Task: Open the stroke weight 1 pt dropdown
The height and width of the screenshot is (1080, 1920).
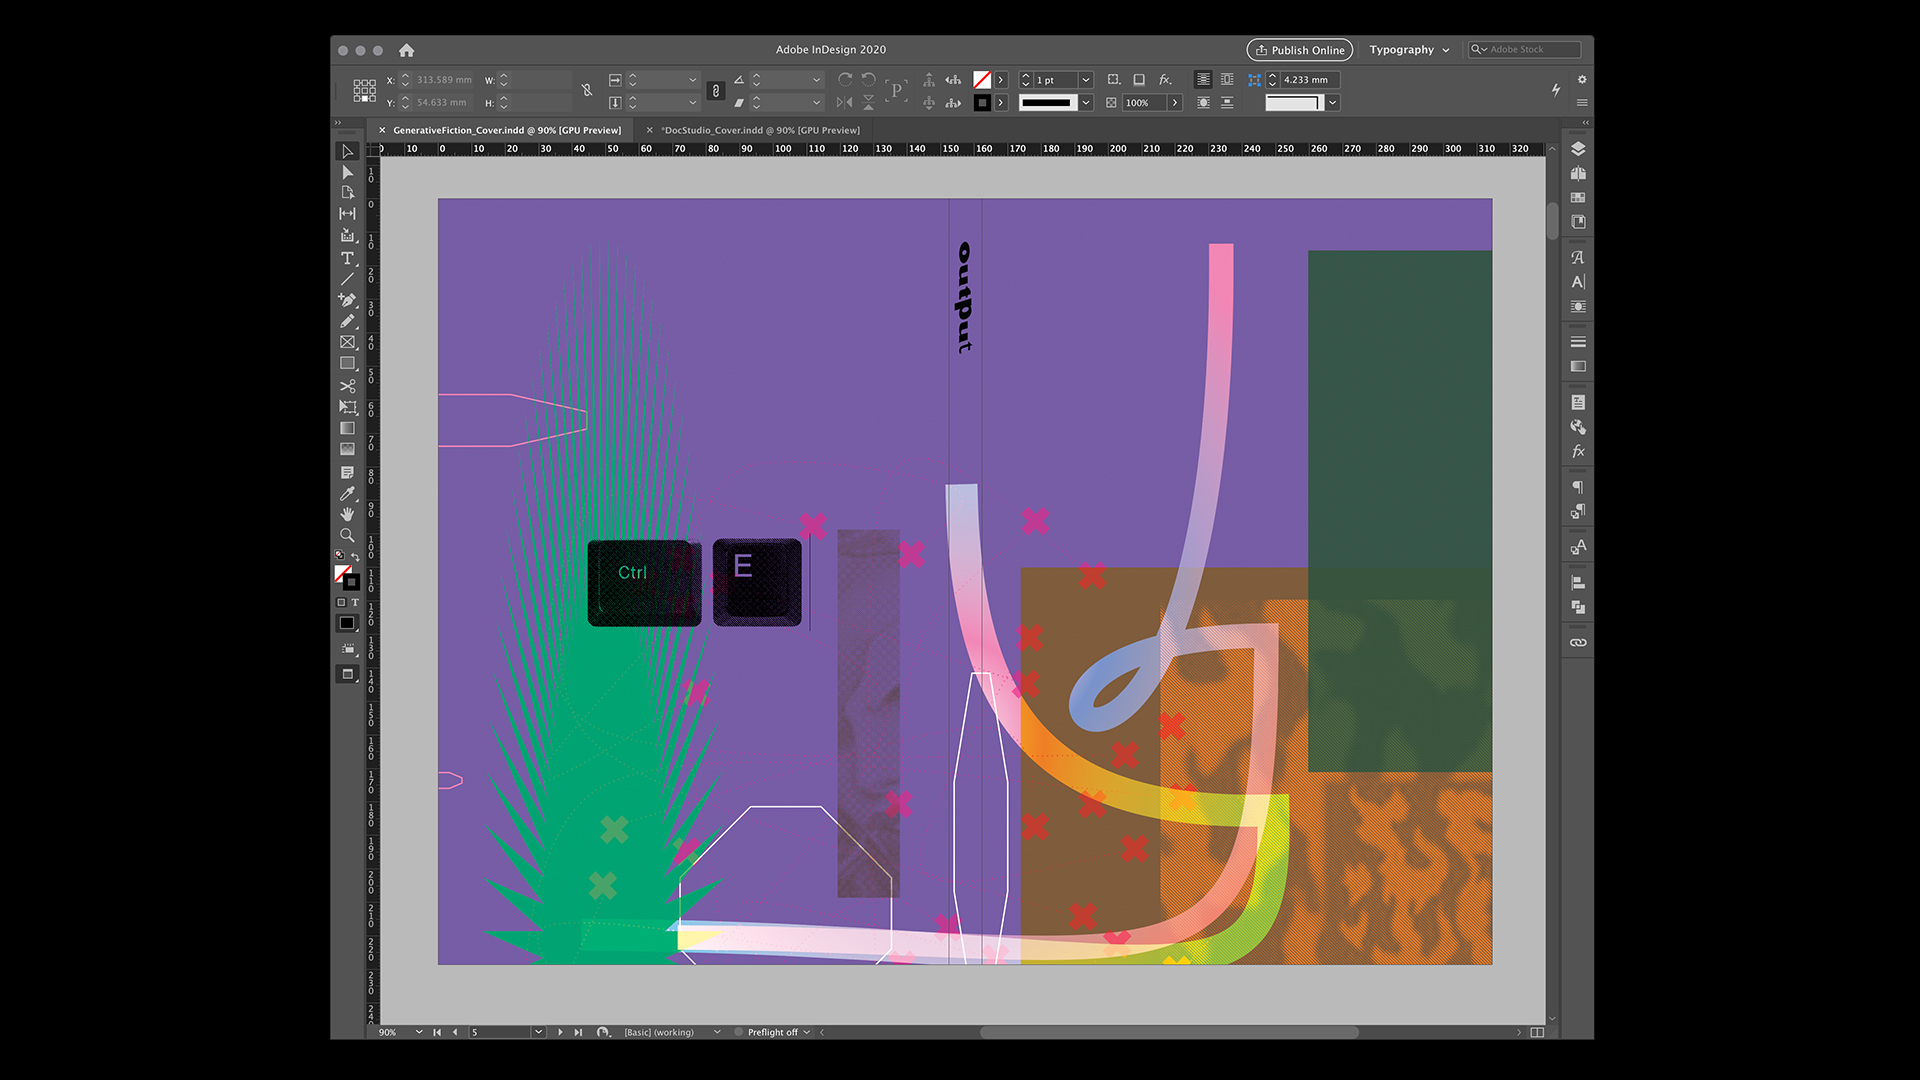Action: pyautogui.click(x=1086, y=80)
